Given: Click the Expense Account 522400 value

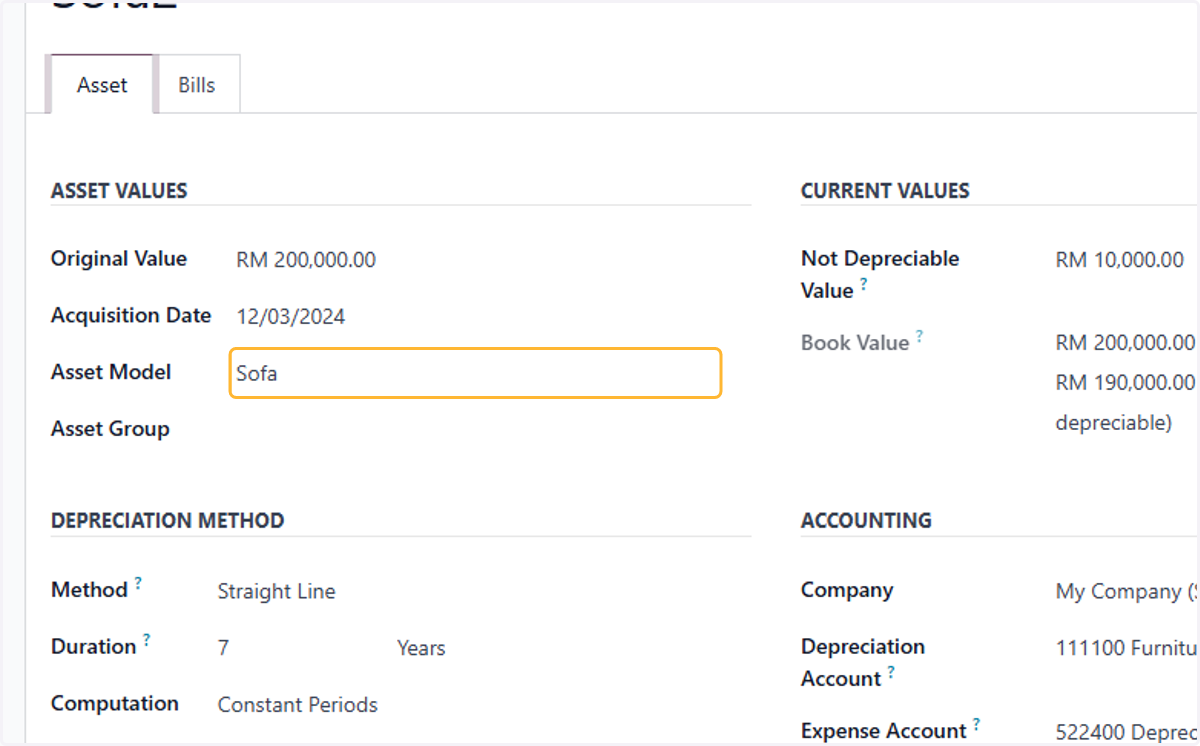Looking at the screenshot, I should pyautogui.click(x=1127, y=732).
